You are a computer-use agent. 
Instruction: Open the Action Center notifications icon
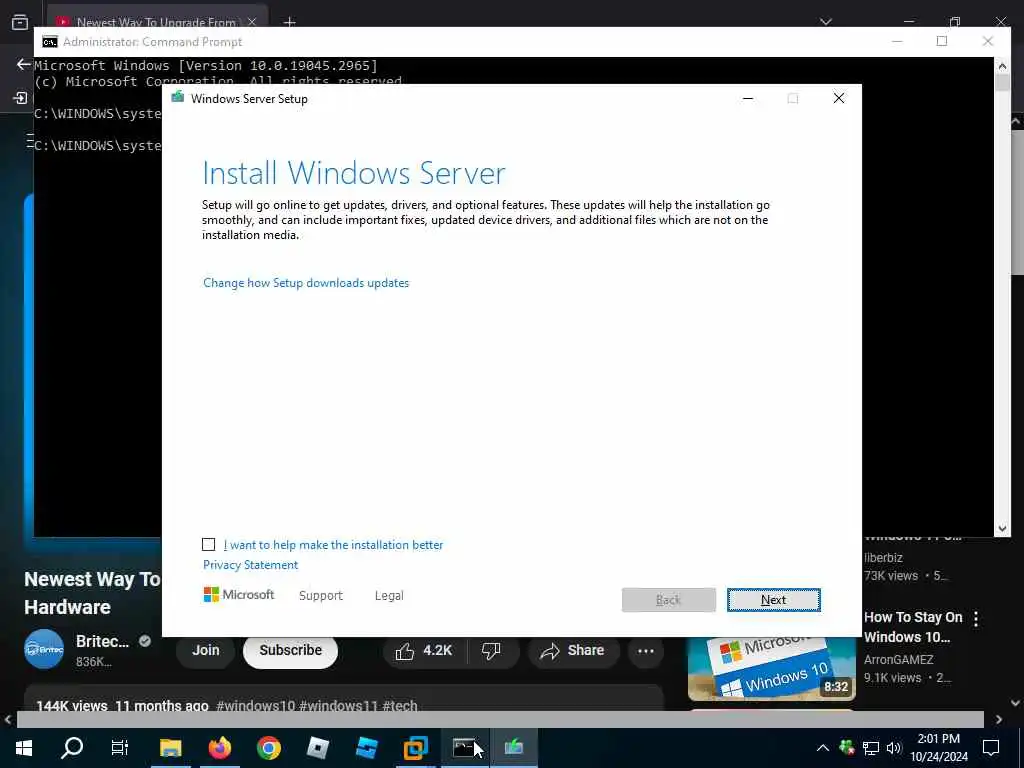(x=991, y=748)
